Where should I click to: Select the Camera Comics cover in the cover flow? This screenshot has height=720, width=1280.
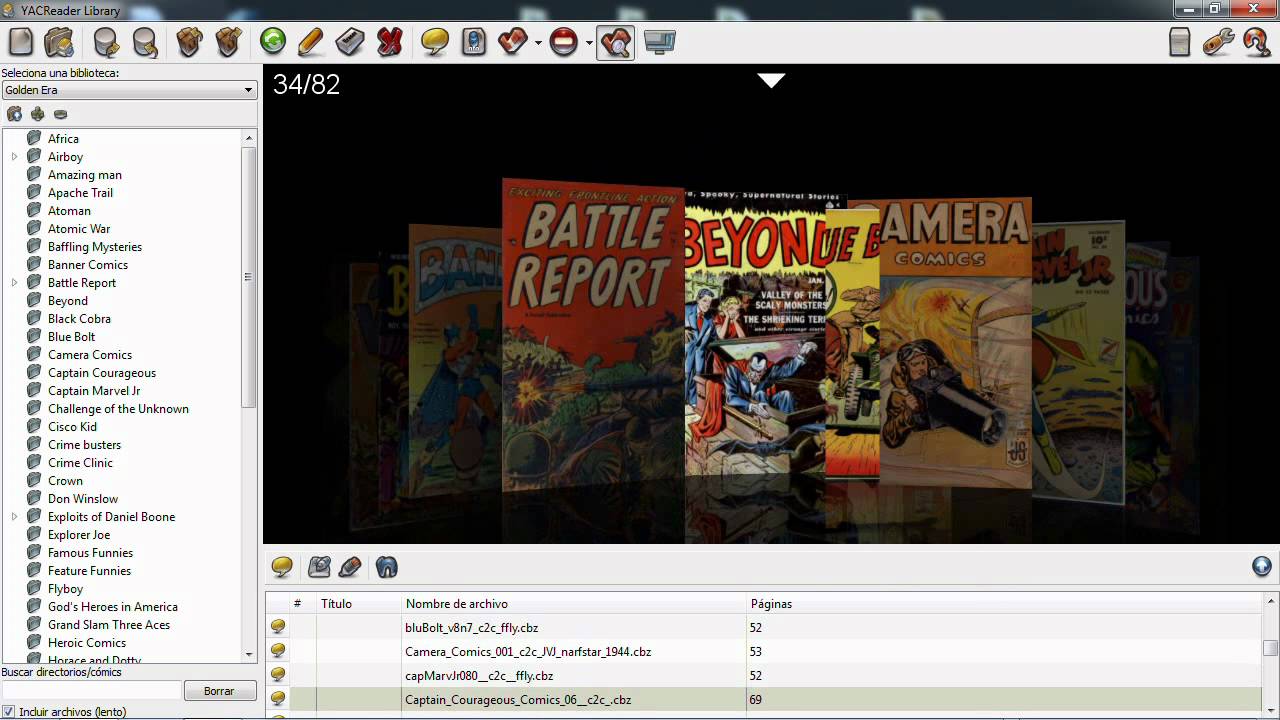[955, 342]
